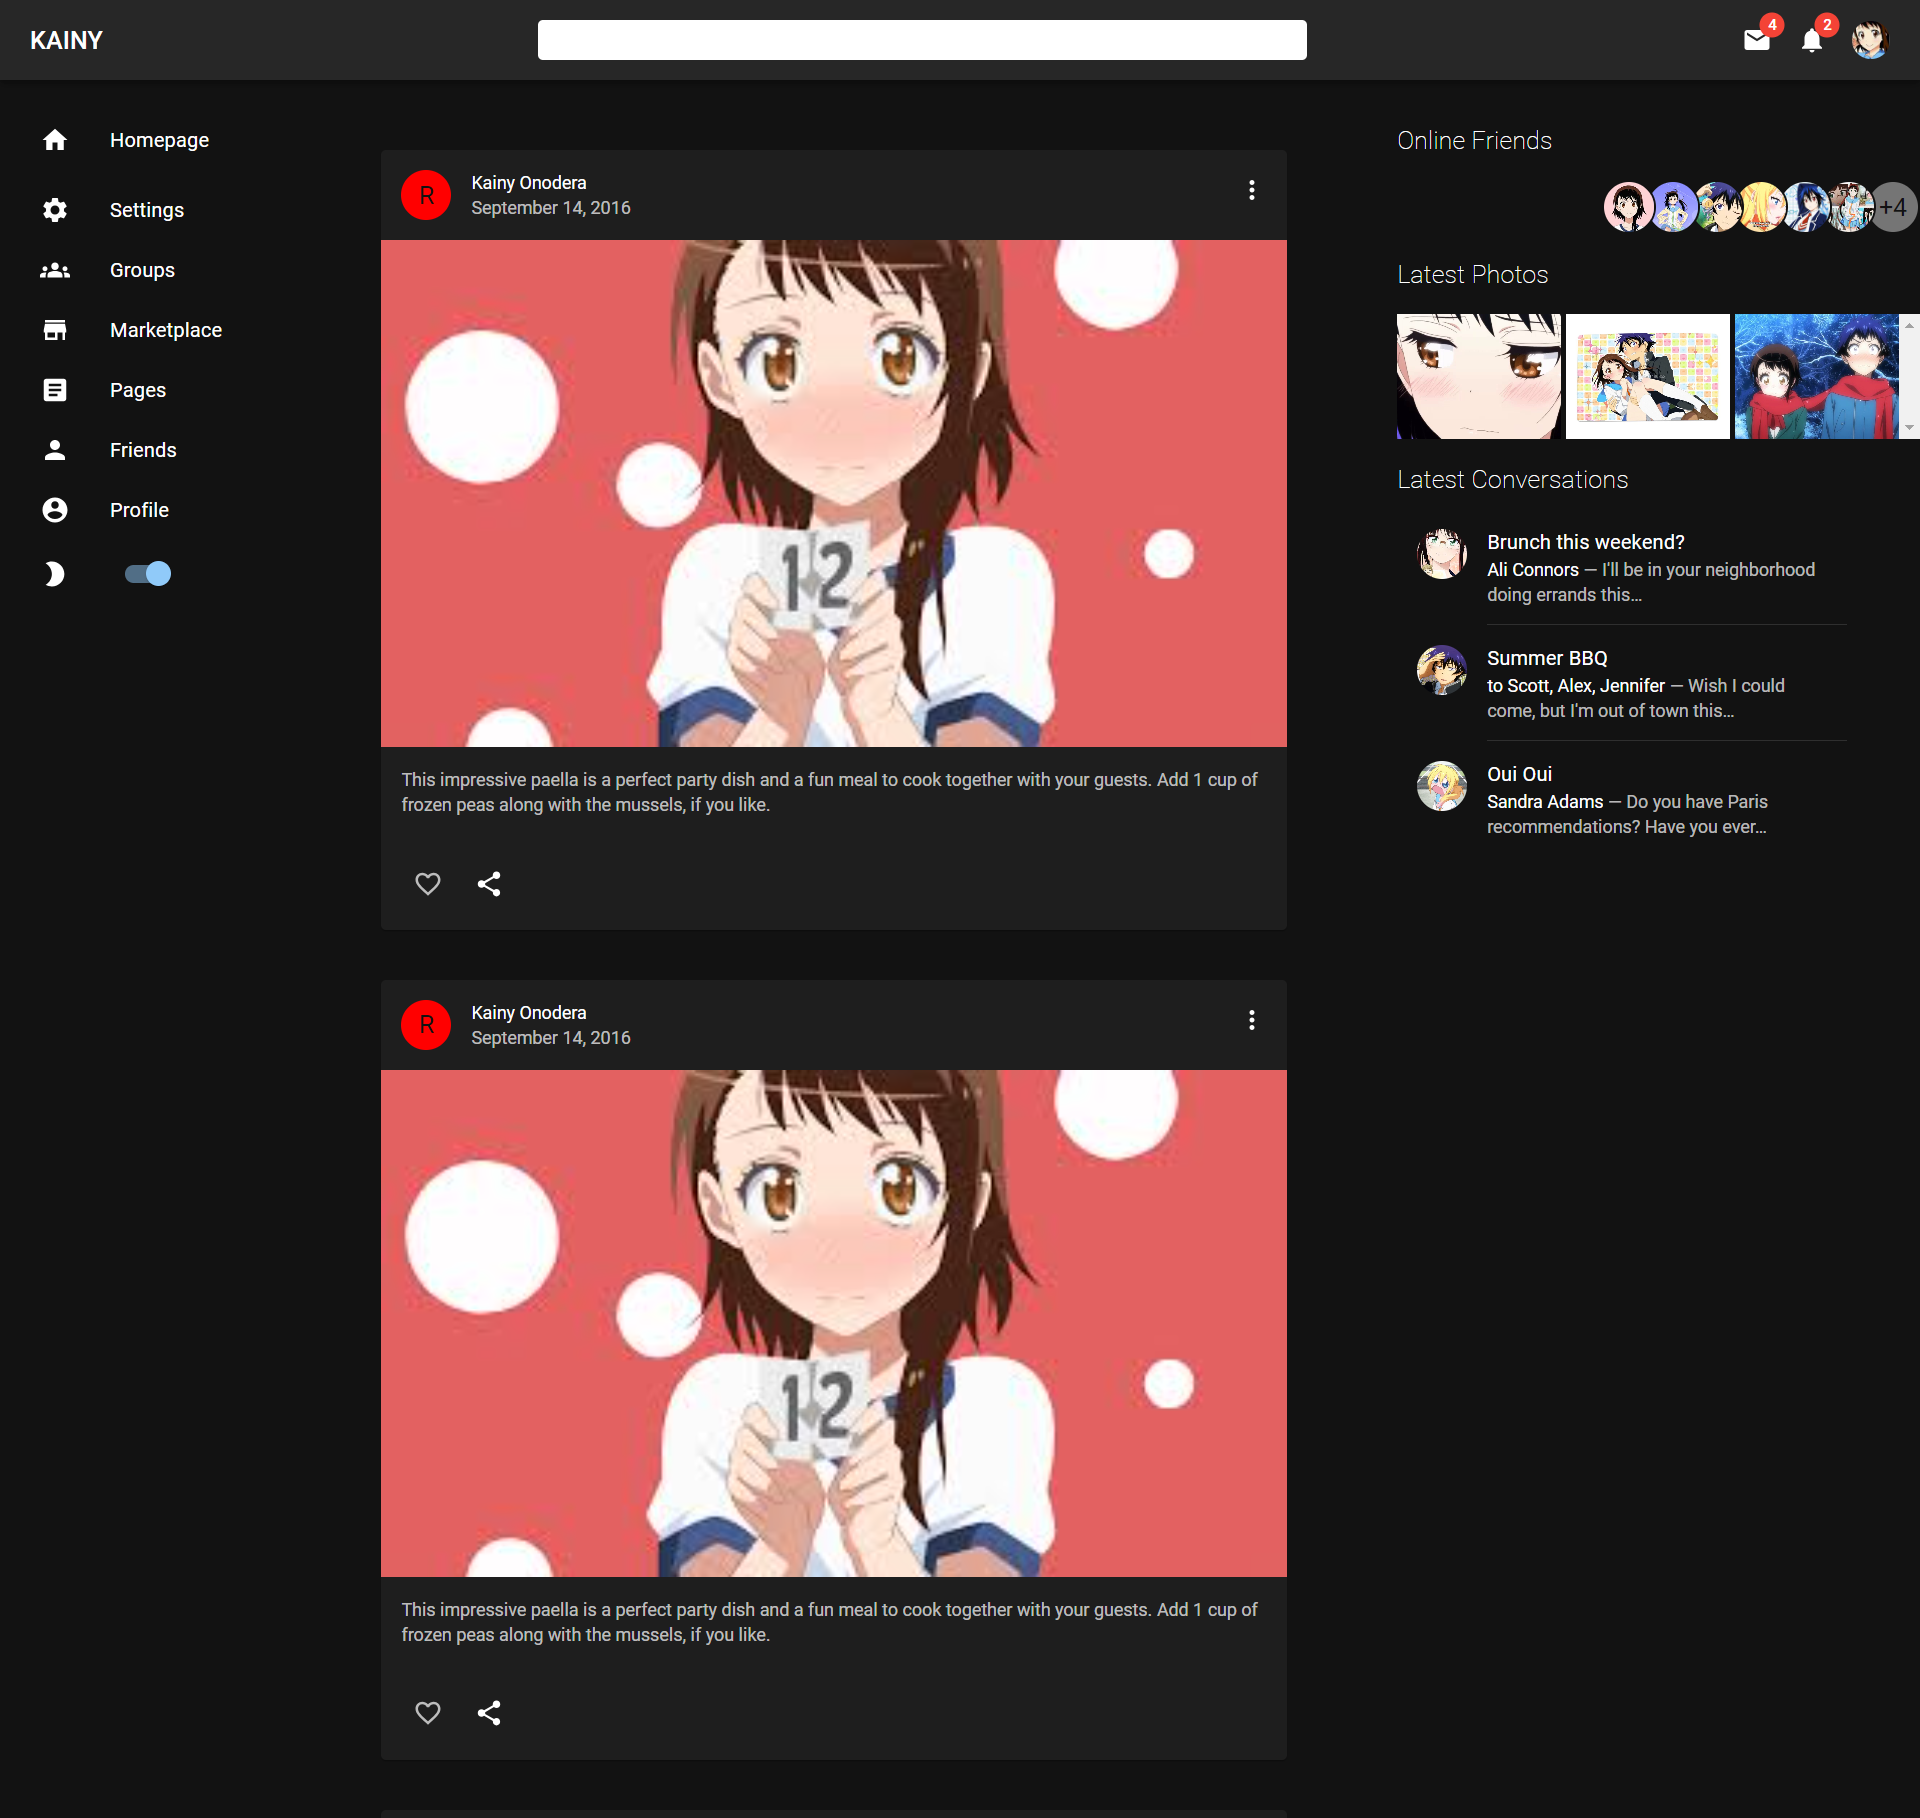Click Kainy Onodera name on second post
1920x1818 pixels.
529,1013
